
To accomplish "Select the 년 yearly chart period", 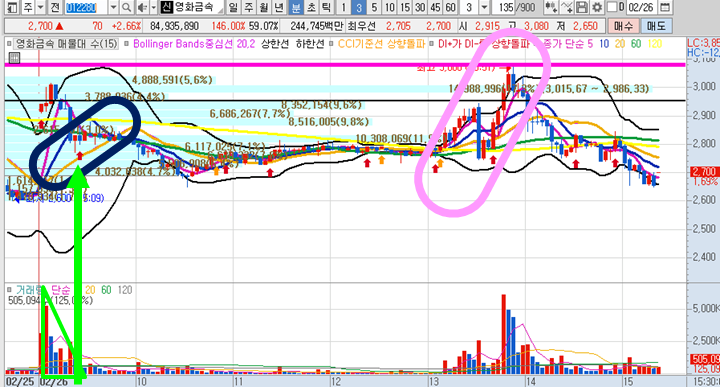I will (279, 7).
